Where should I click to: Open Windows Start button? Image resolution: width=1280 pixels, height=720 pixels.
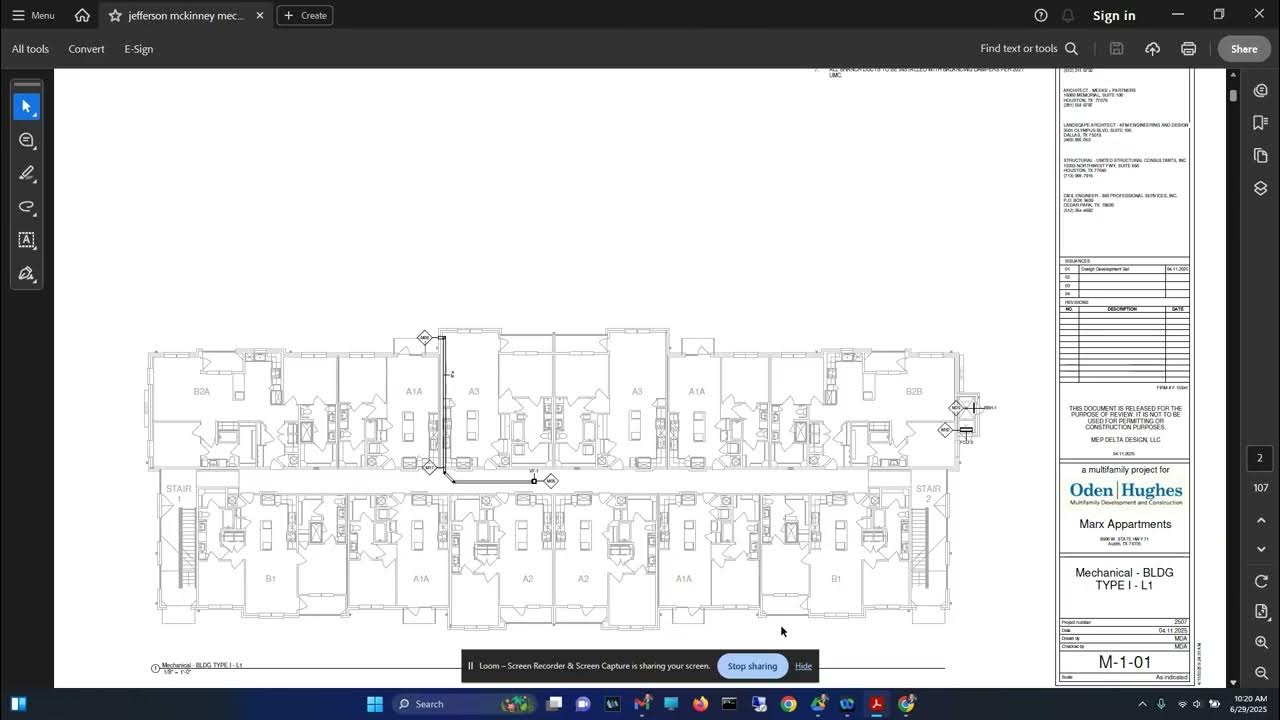(375, 704)
